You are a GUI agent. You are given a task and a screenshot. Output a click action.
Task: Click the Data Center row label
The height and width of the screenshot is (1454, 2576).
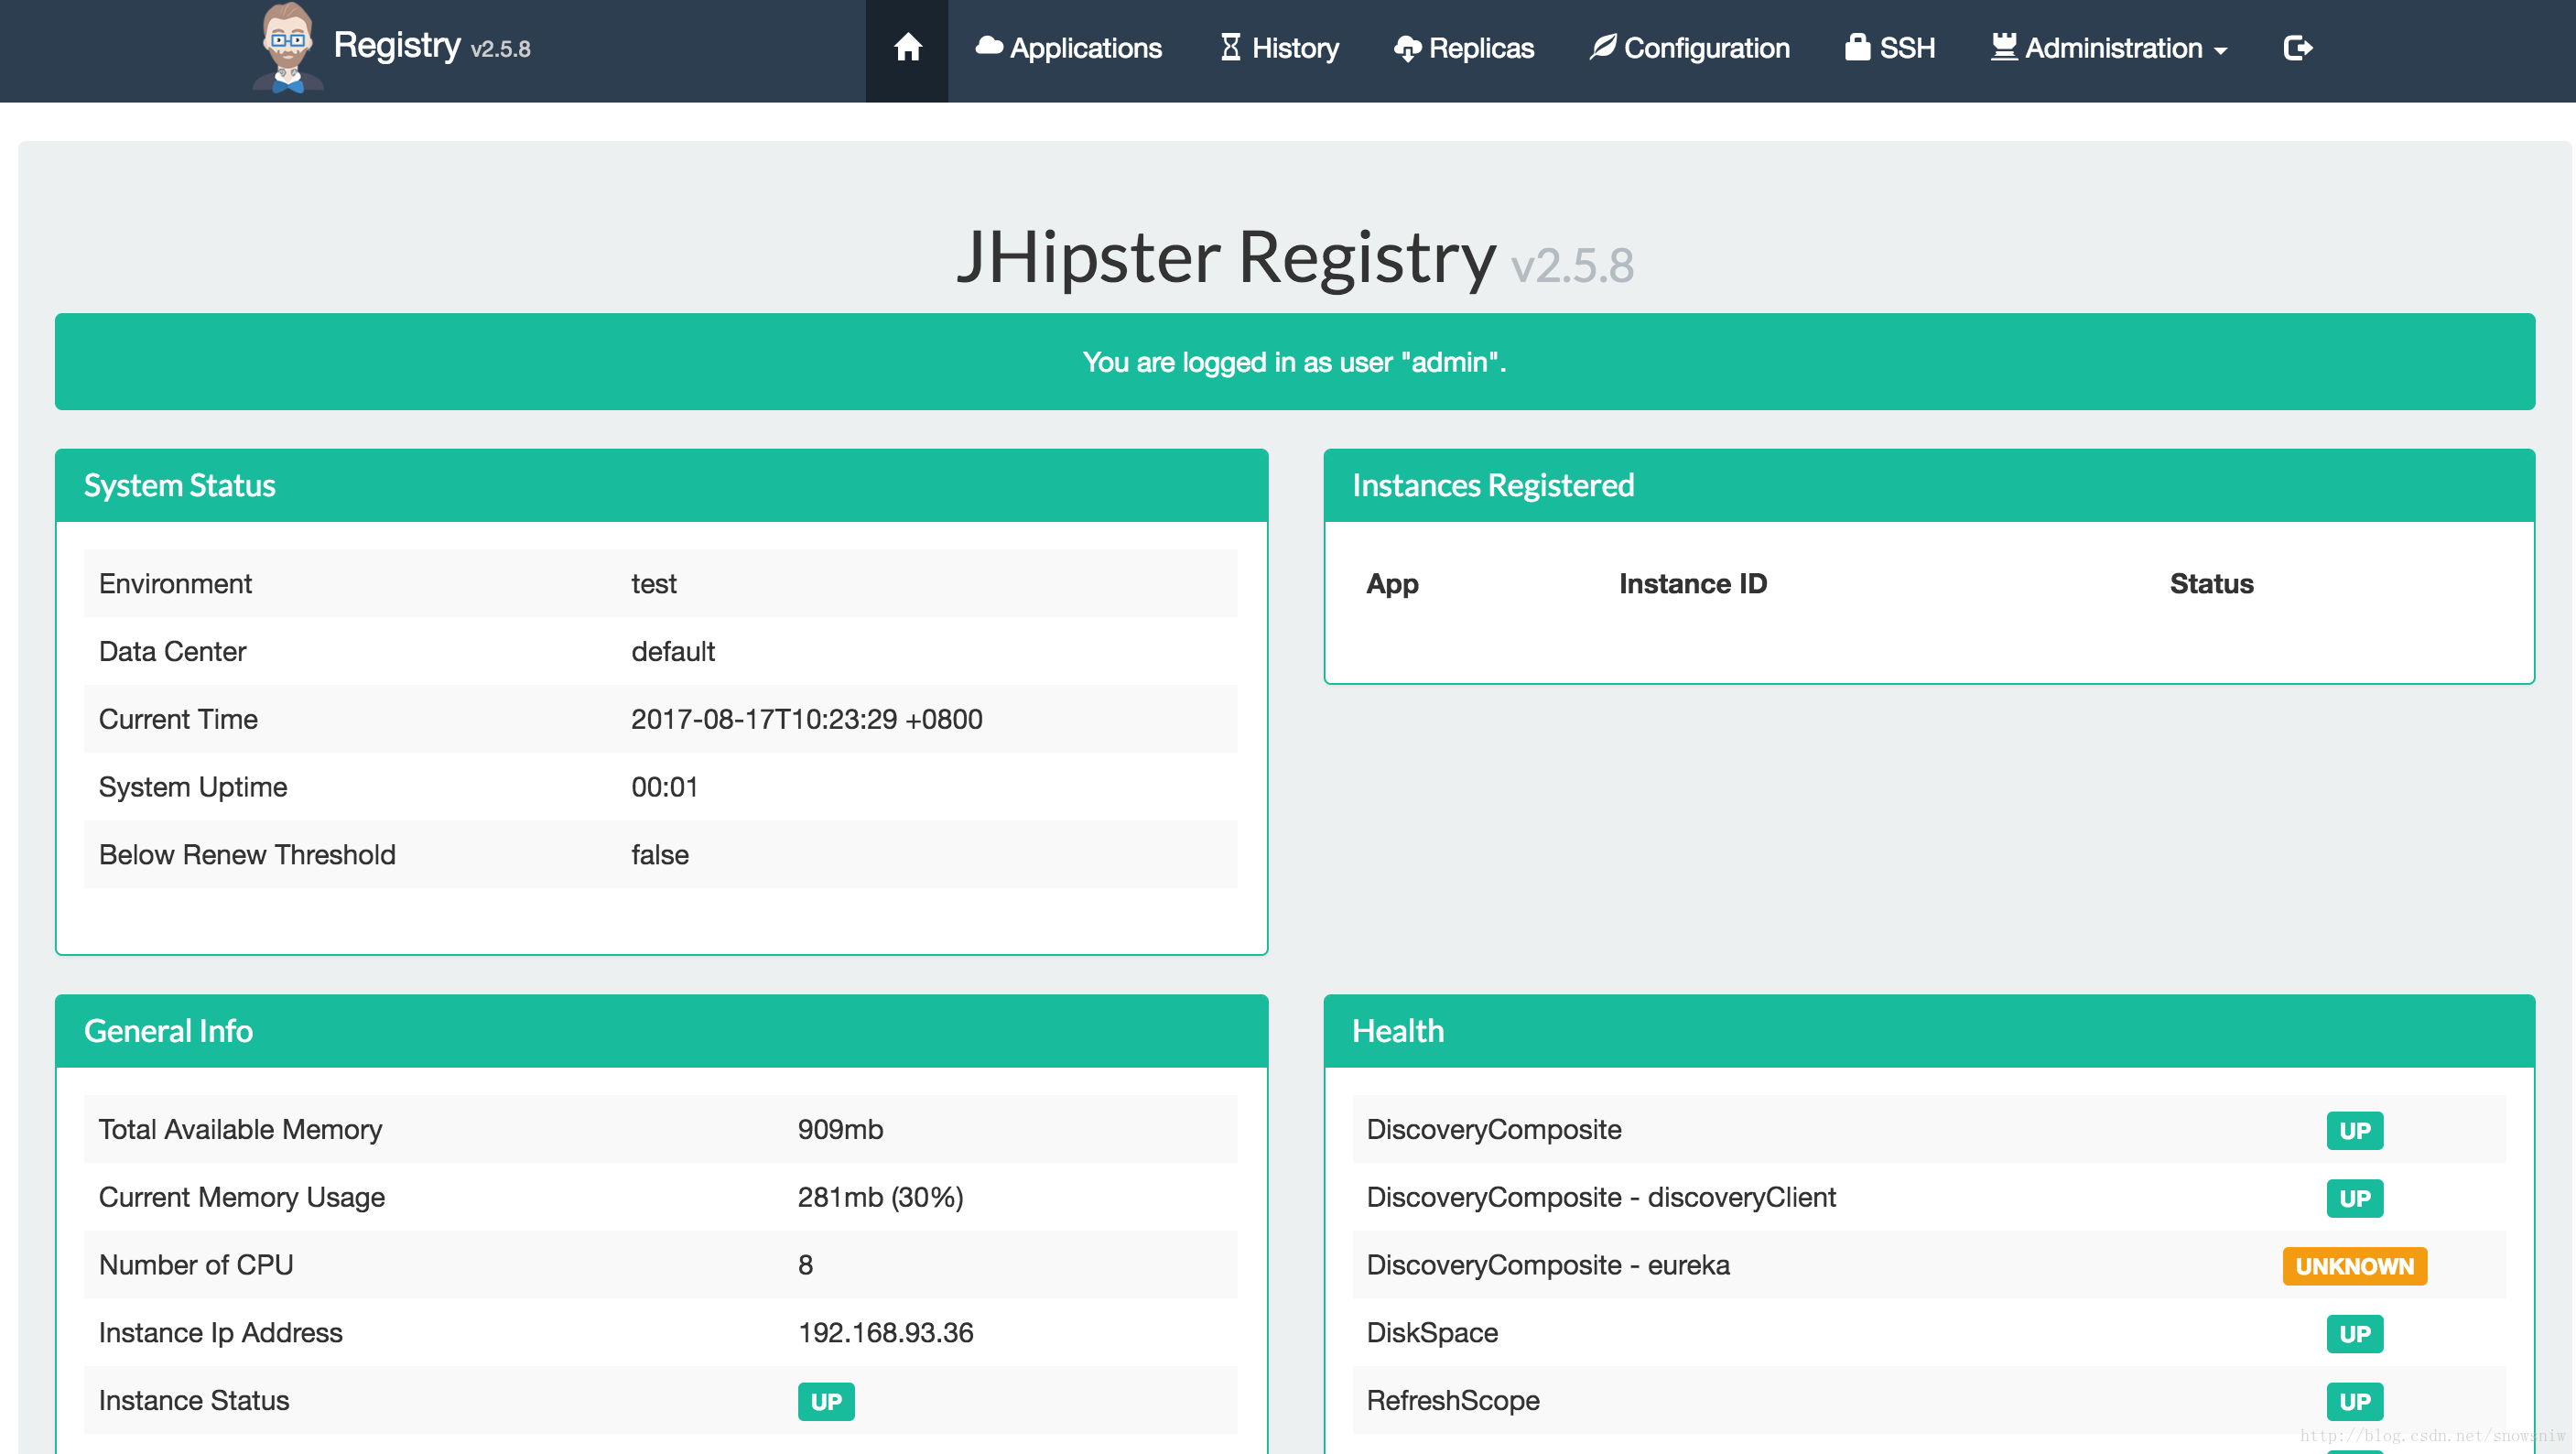pos(172,652)
